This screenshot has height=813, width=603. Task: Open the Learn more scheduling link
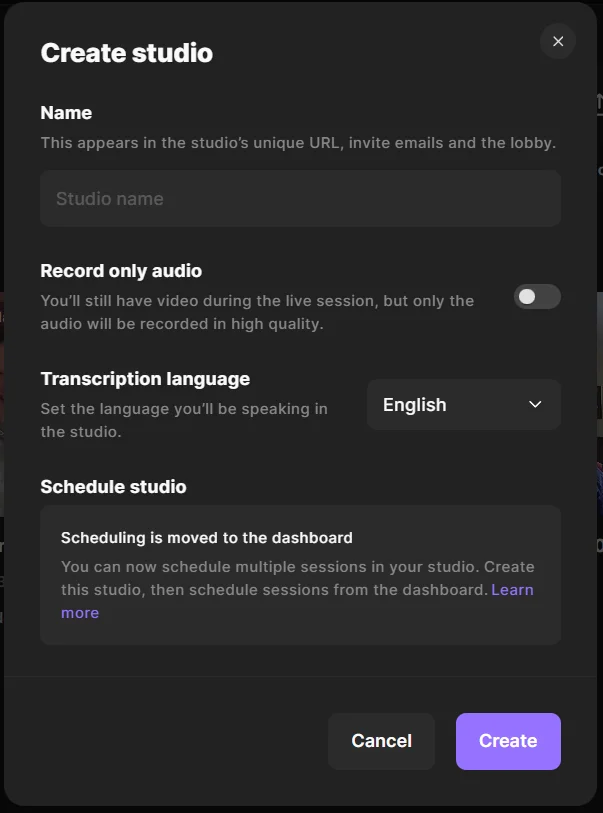[513, 589]
